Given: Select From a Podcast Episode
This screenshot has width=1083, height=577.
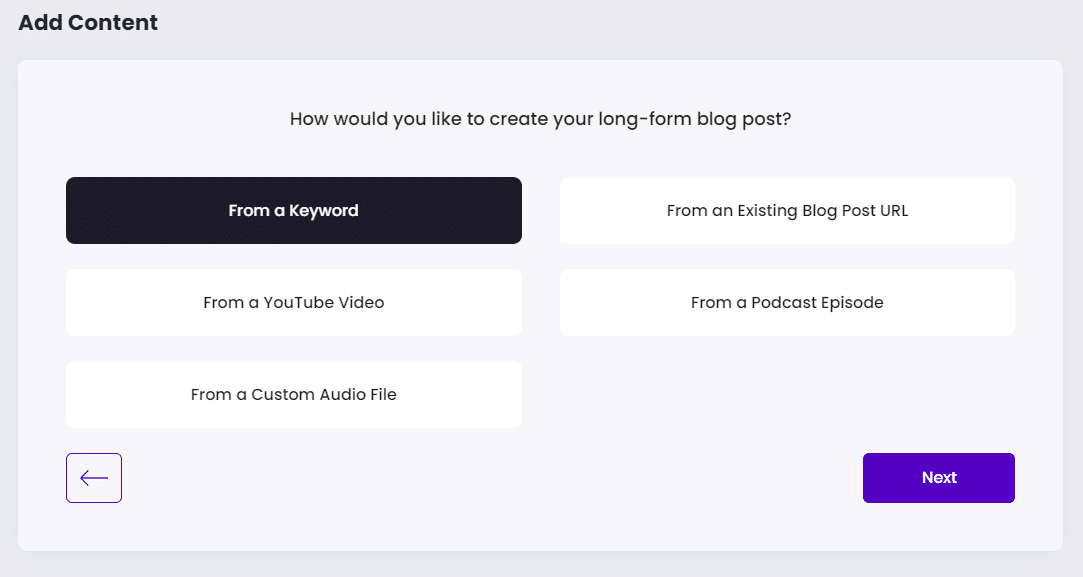Looking at the screenshot, I should (x=787, y=302).
